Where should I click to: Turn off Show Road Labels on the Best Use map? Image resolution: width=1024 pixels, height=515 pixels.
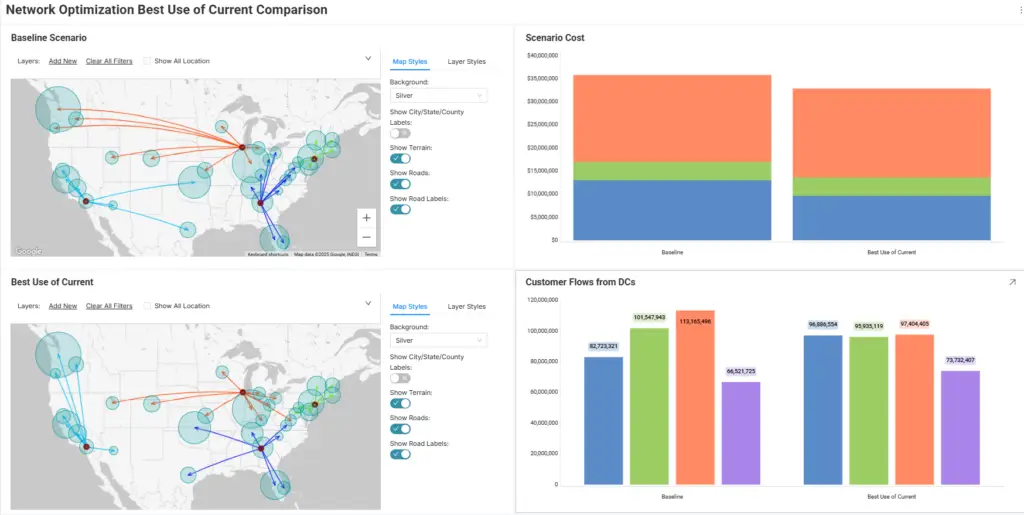tap(400, 454)
